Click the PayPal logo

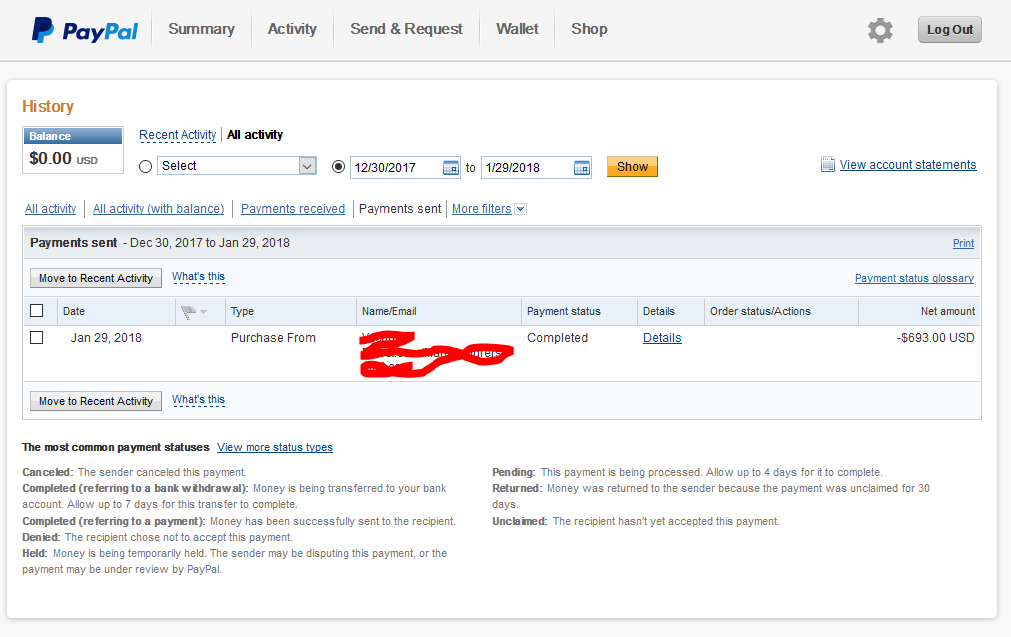tap(84, 30)
